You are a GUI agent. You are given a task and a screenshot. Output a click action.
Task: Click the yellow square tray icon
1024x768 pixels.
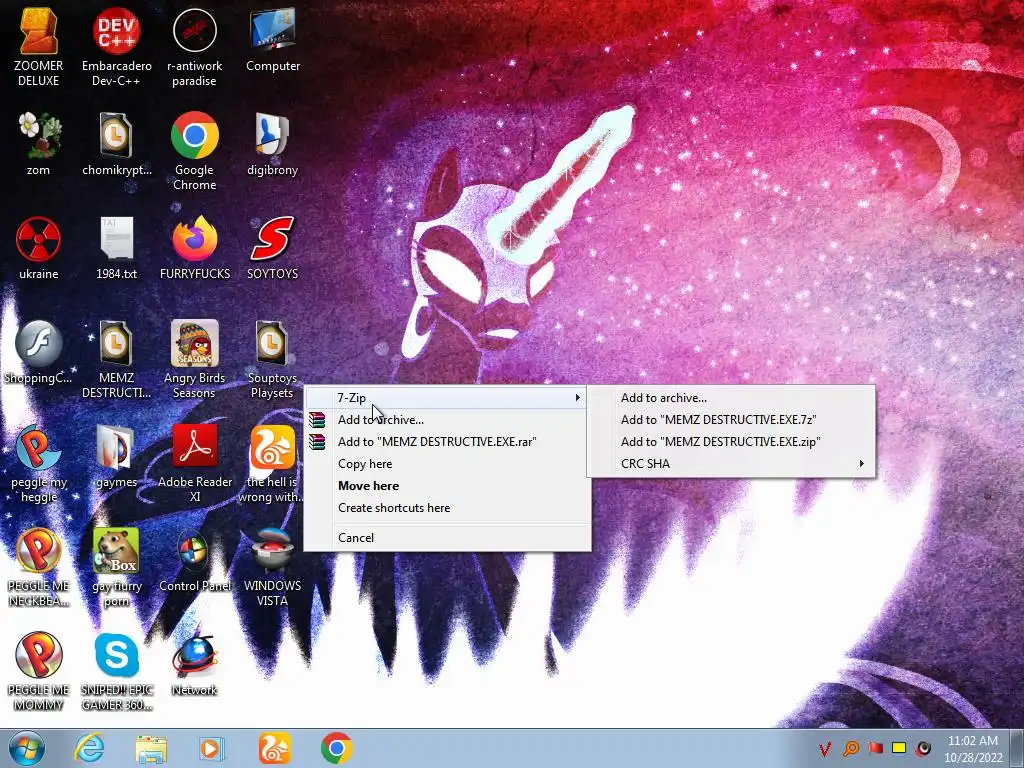point(899,748)
